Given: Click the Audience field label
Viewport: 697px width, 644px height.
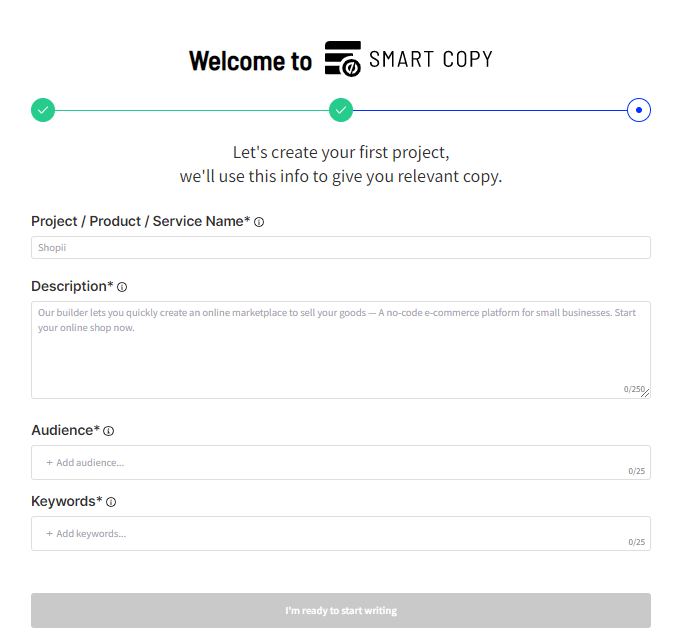Looking at the screenshot, I should tap(65, 430).
